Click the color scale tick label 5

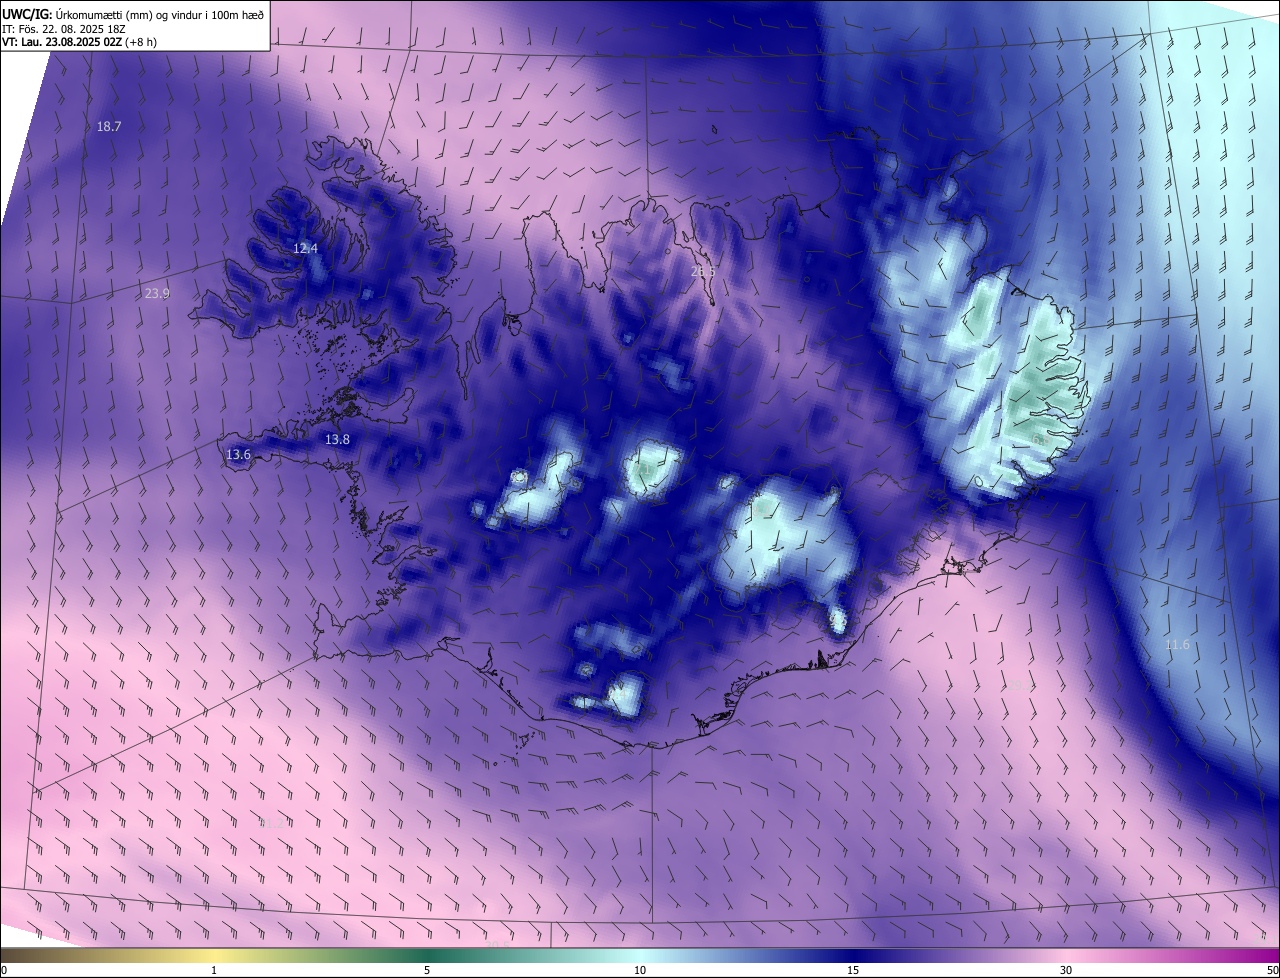click(x=427, y=971)
